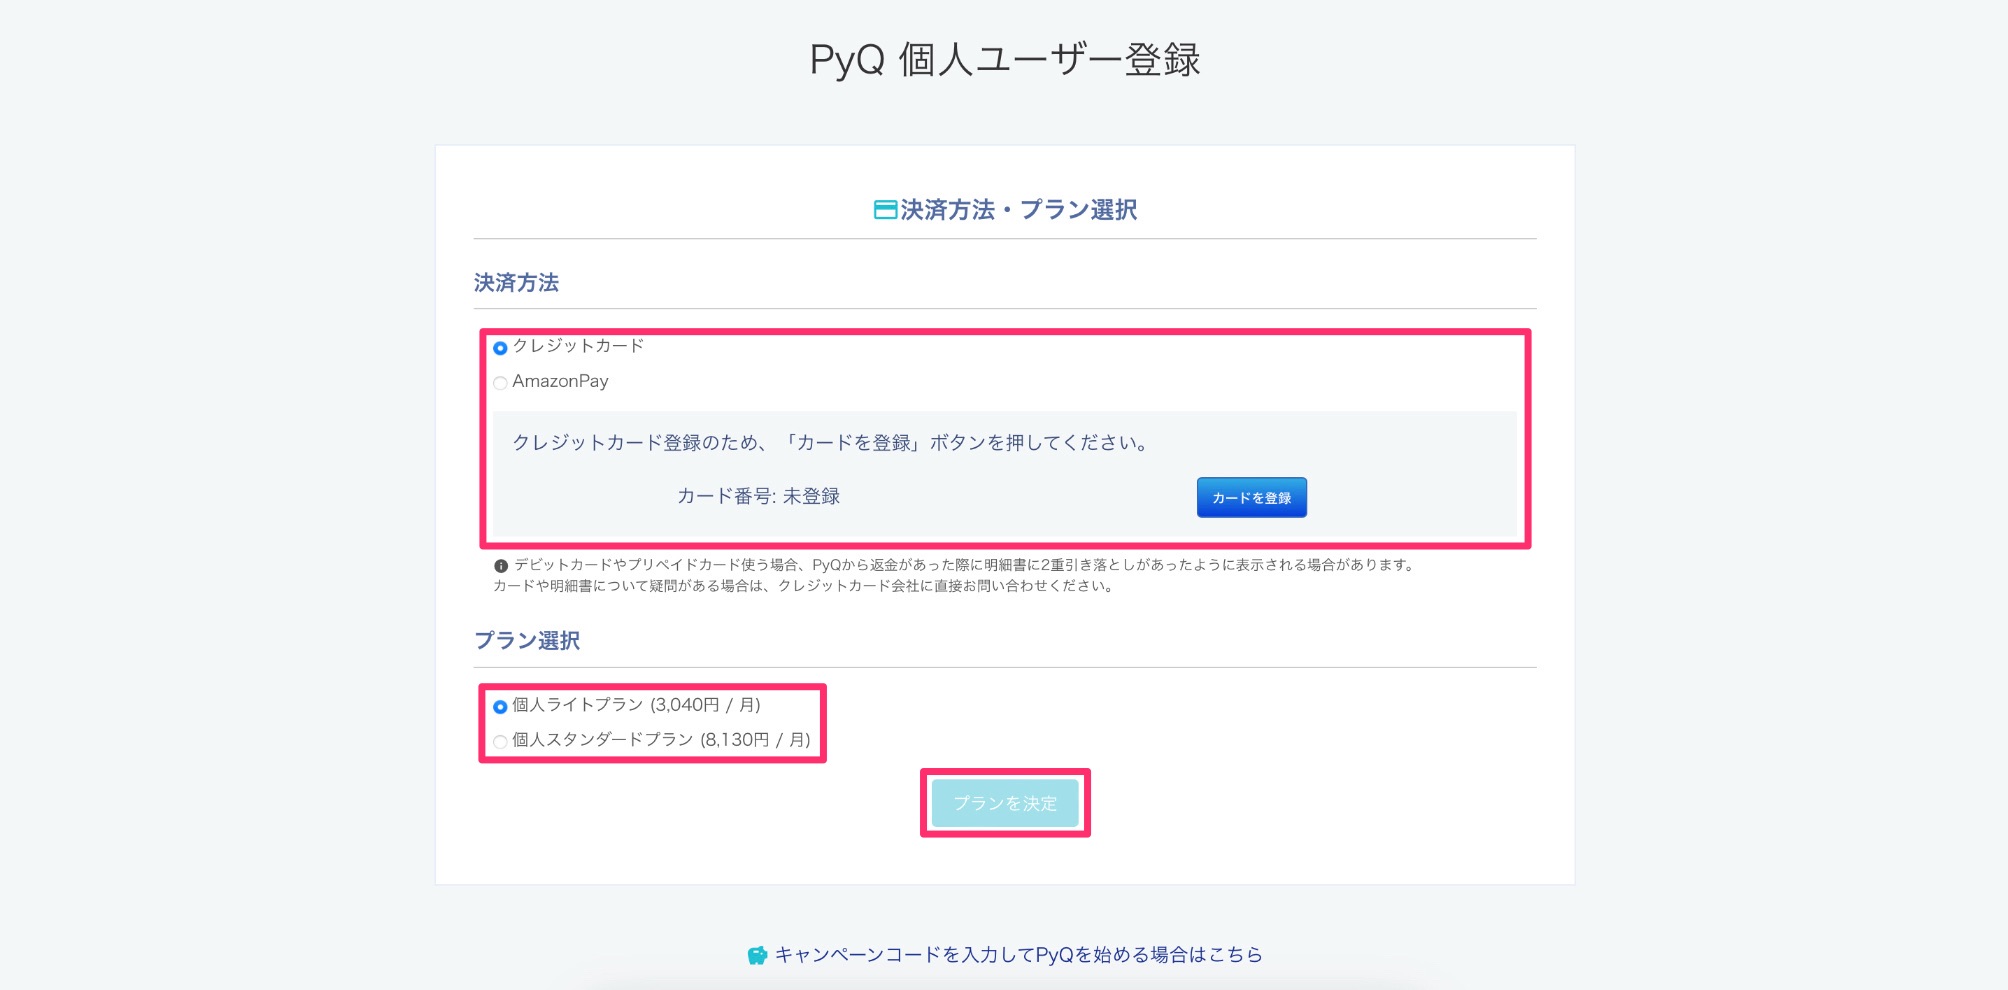Click the blue カードを登録 button icon area
The height and width of the screenshot is (990, 2008).
[x=1252, y=497]
